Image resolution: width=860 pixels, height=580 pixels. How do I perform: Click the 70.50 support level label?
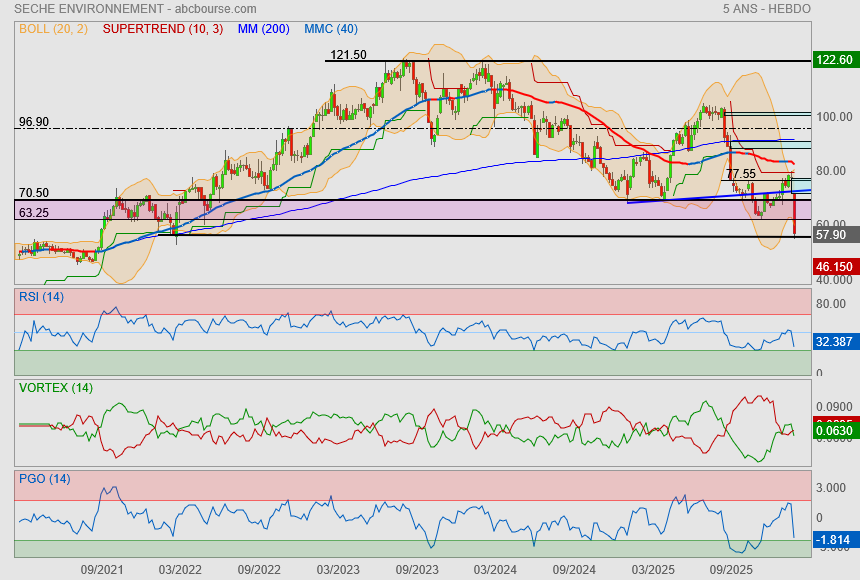pos(34,193)
